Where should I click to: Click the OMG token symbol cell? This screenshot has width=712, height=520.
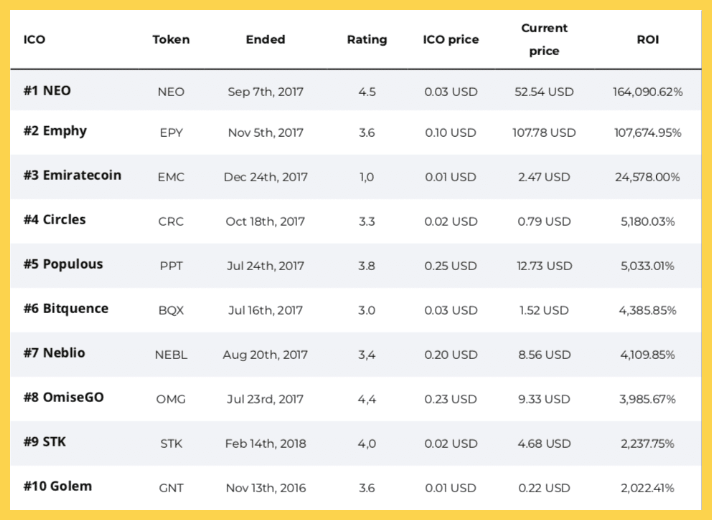point(171,399)
